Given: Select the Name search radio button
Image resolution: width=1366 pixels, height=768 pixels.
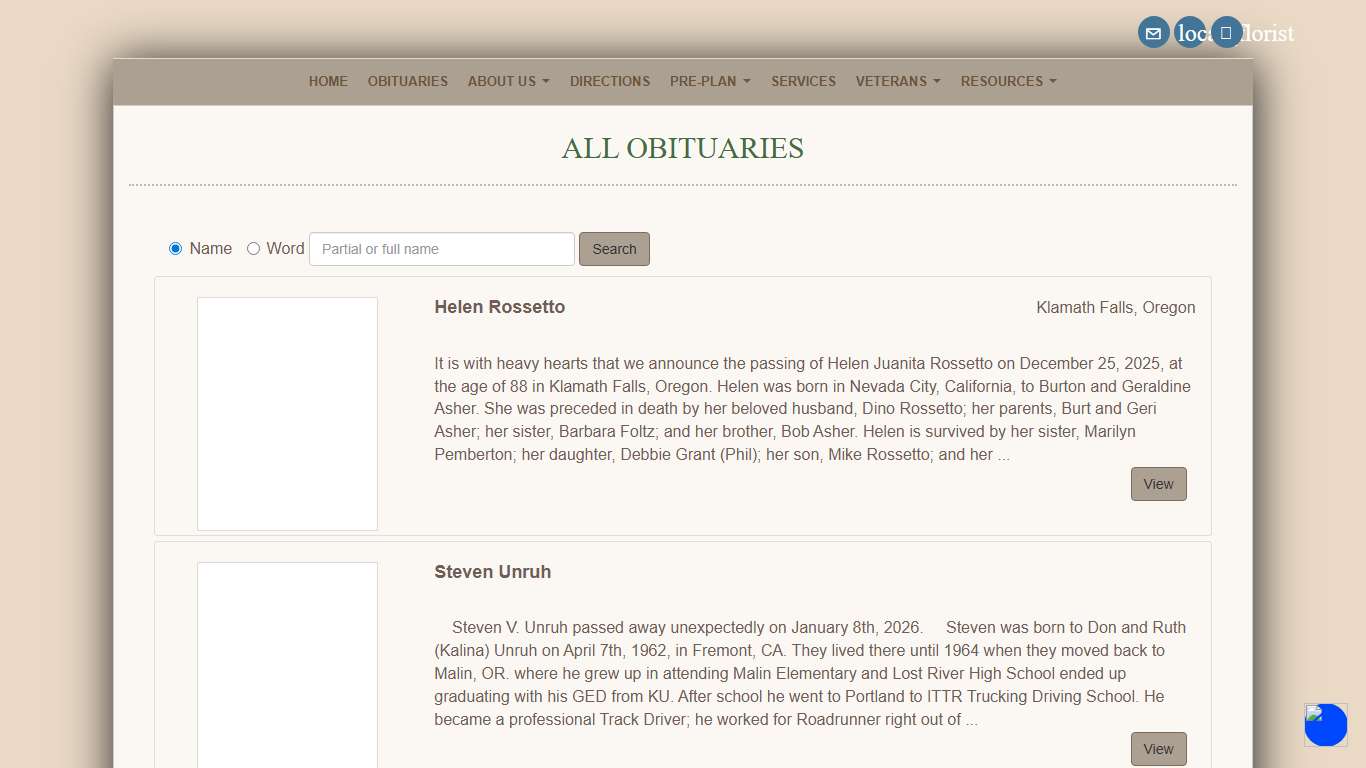Looking at the screenshot, I should 175,248.
